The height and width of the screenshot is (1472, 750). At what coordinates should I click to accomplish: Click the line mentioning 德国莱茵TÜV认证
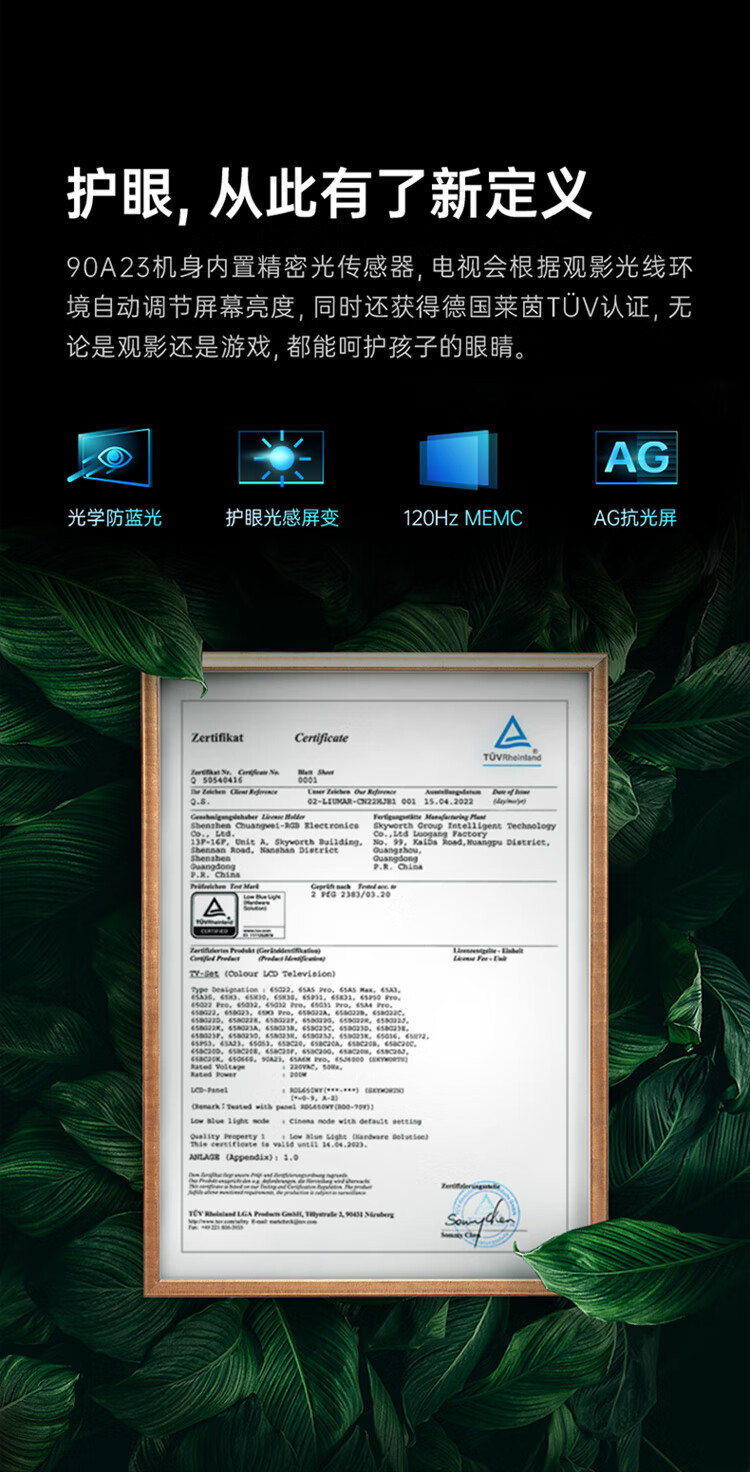click(379, 308)
